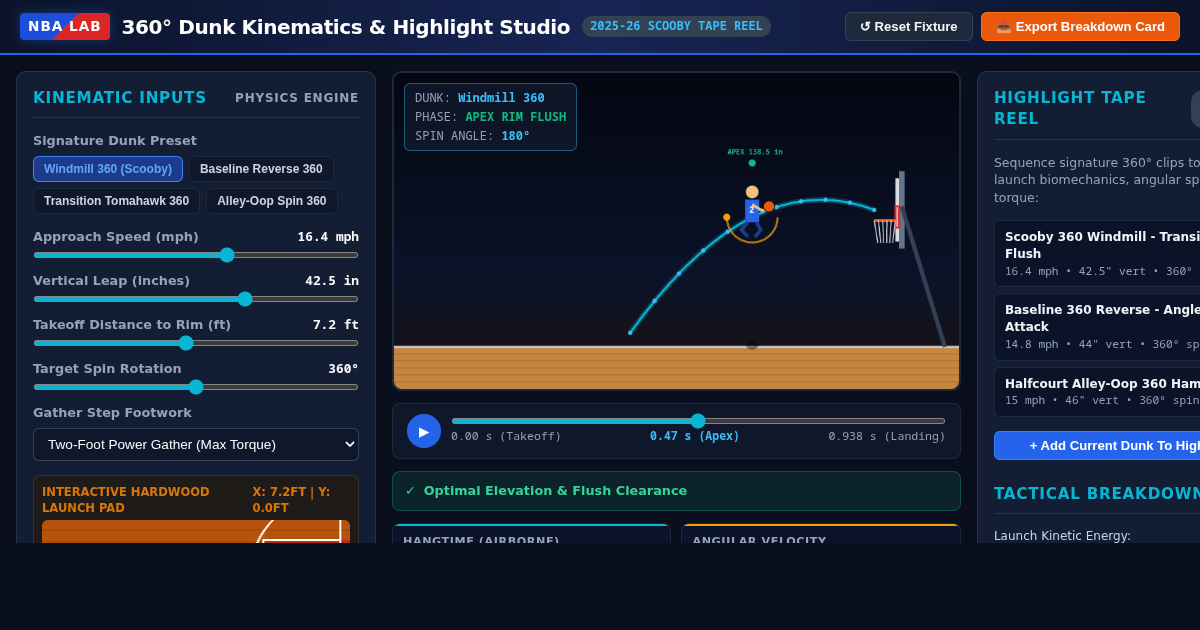The image size is (1200, 630).
Task: Click Hangtime (Airborne) card
Action: coord(531,534)
